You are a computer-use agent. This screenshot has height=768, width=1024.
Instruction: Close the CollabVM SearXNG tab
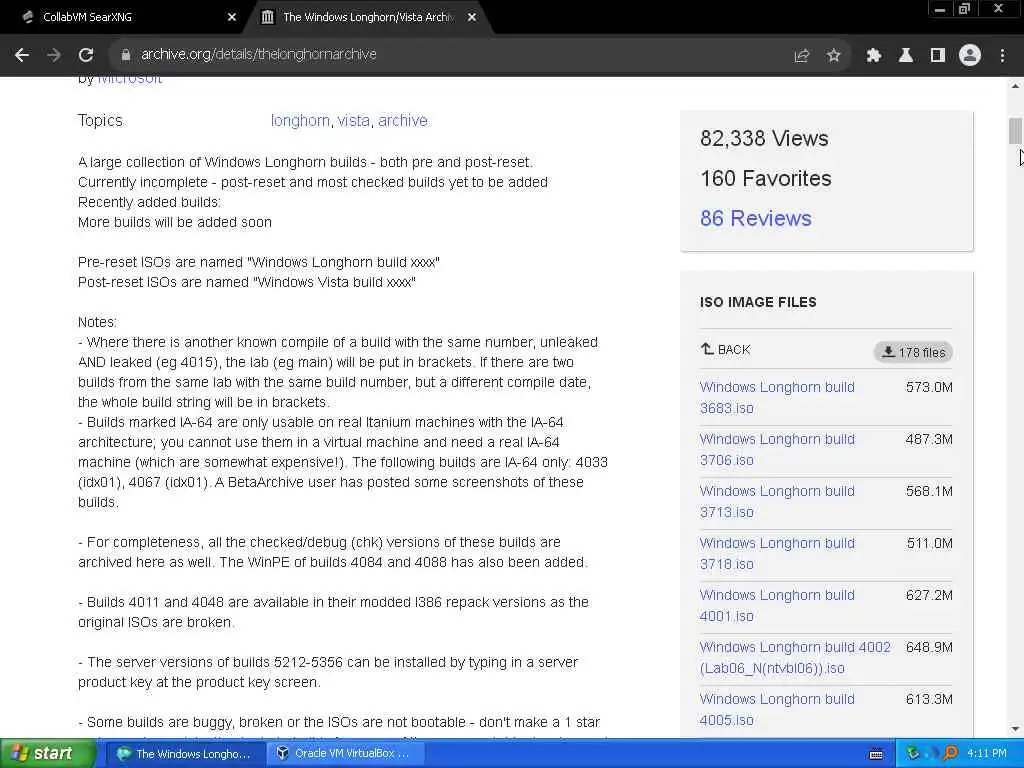(x=232, y=17)
